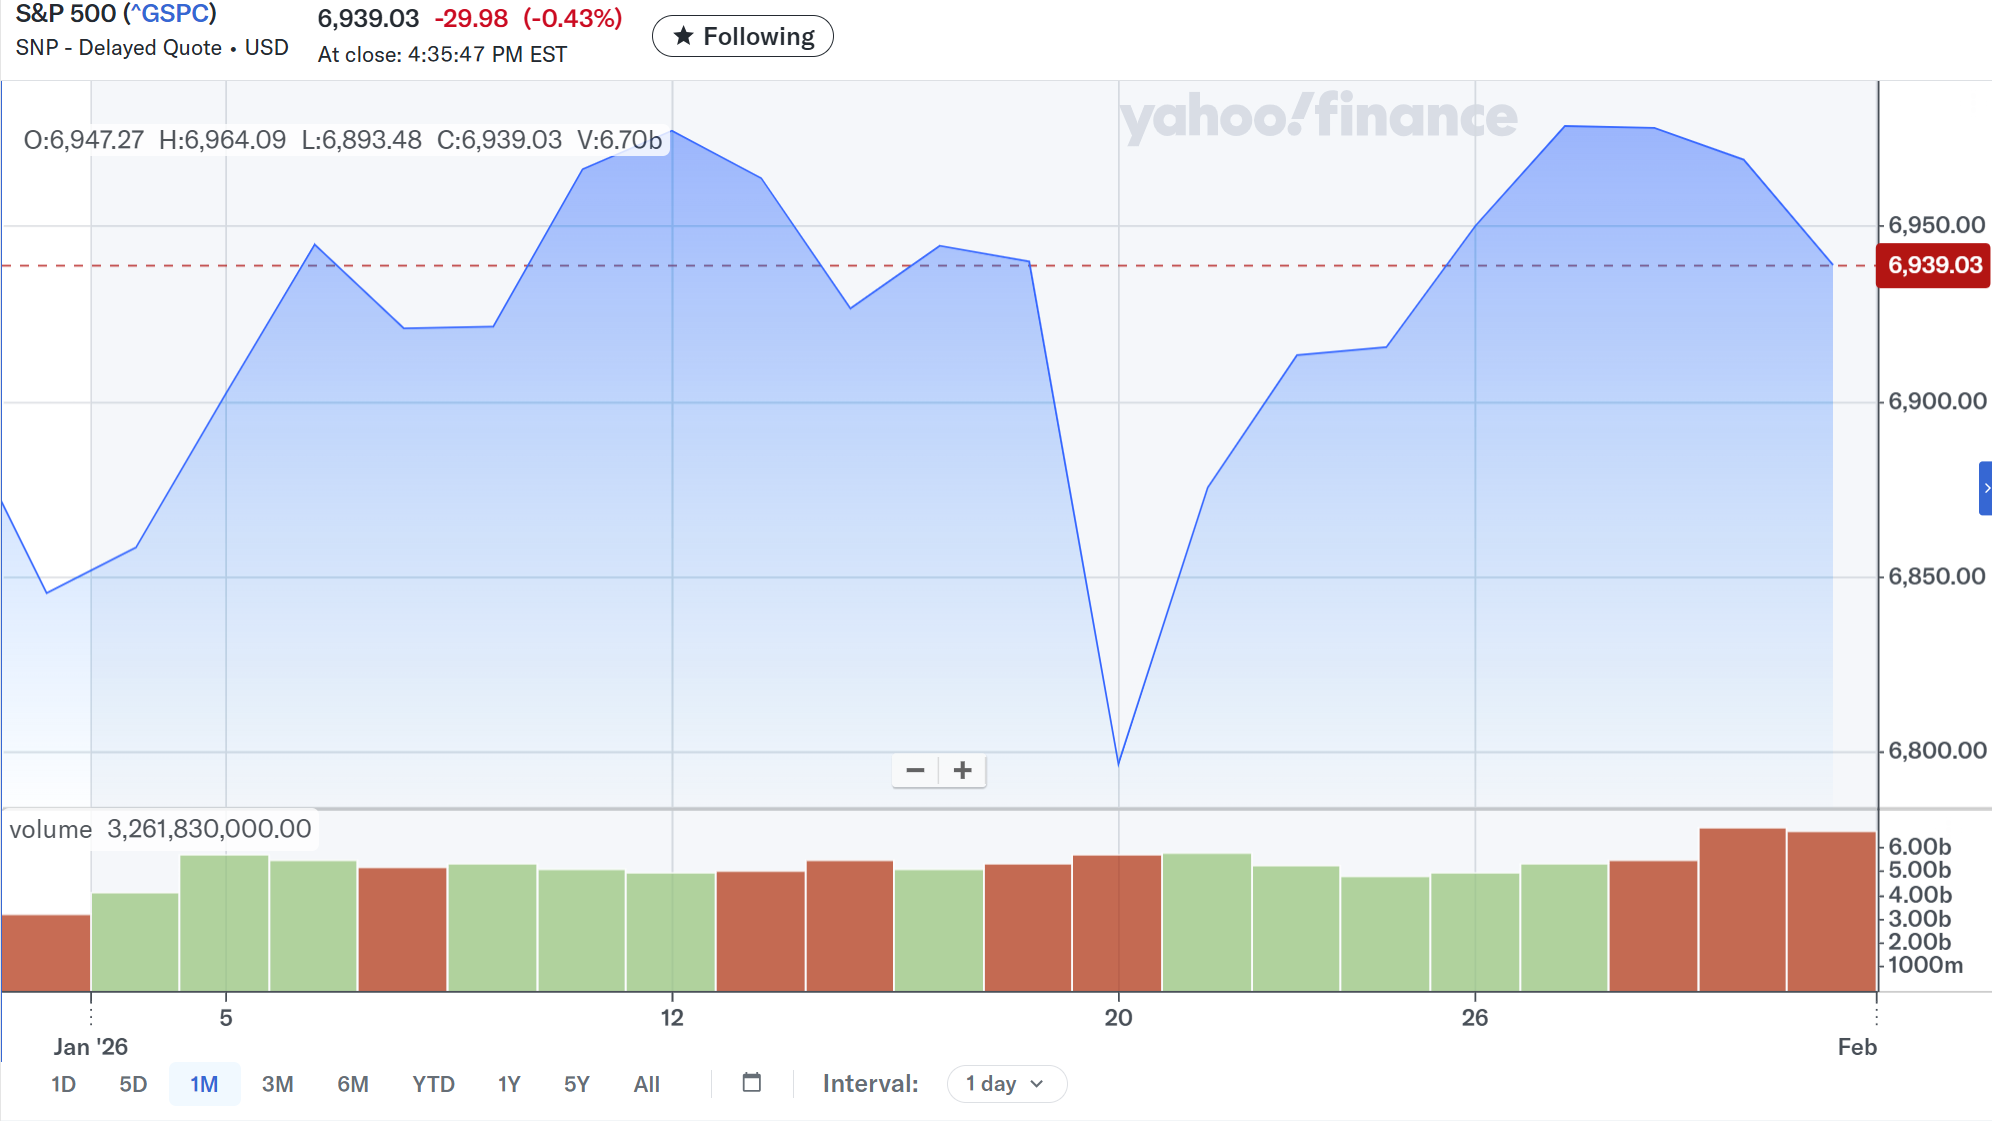1992x1121 pixels.
Task: Expand the blue side panel arrow
Action: pos(1985,488)
